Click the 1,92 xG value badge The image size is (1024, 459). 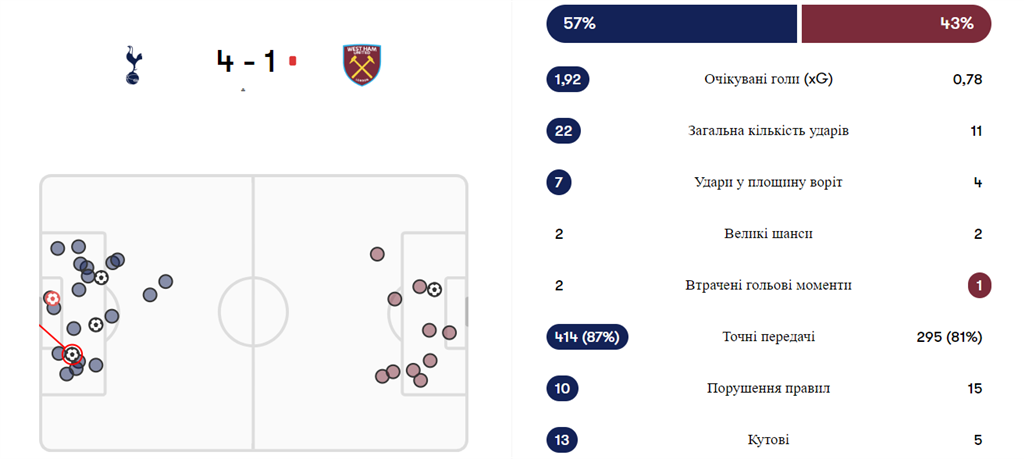point(568,80)
